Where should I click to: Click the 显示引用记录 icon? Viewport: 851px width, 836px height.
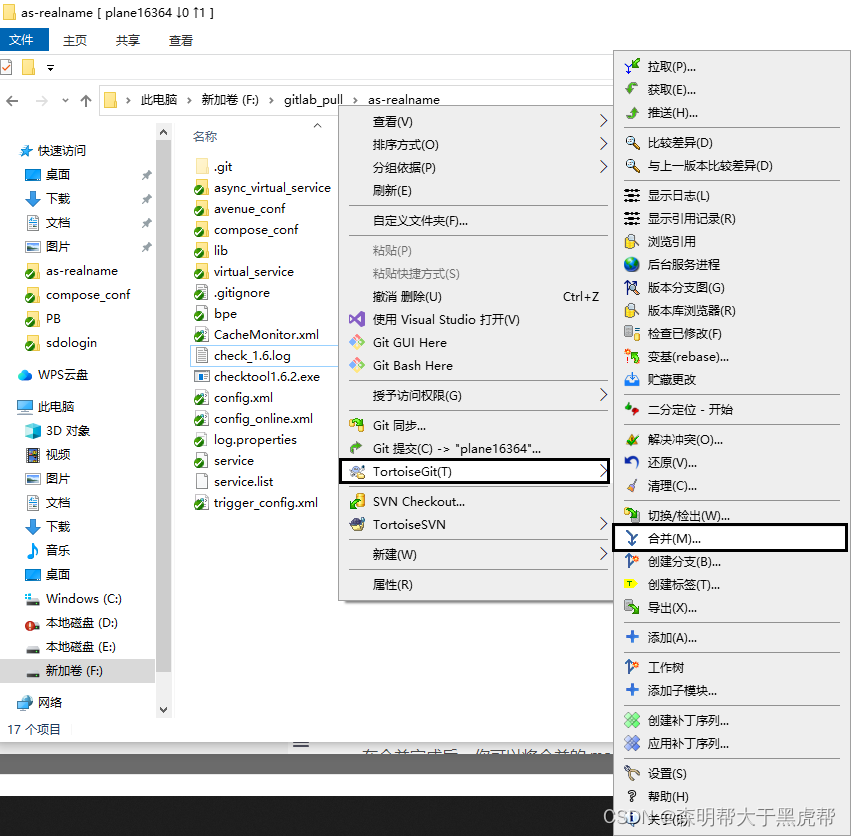pyautogui.click(x=632, y=218)
